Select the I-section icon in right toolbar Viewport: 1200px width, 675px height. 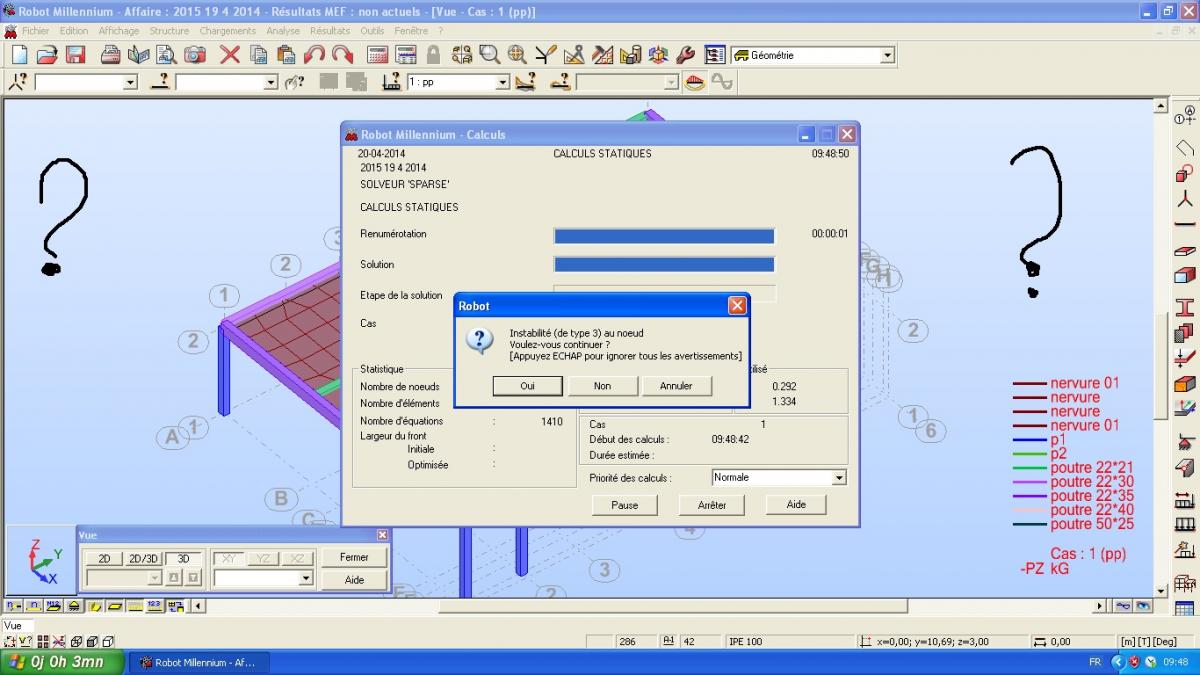(1184, 305)
